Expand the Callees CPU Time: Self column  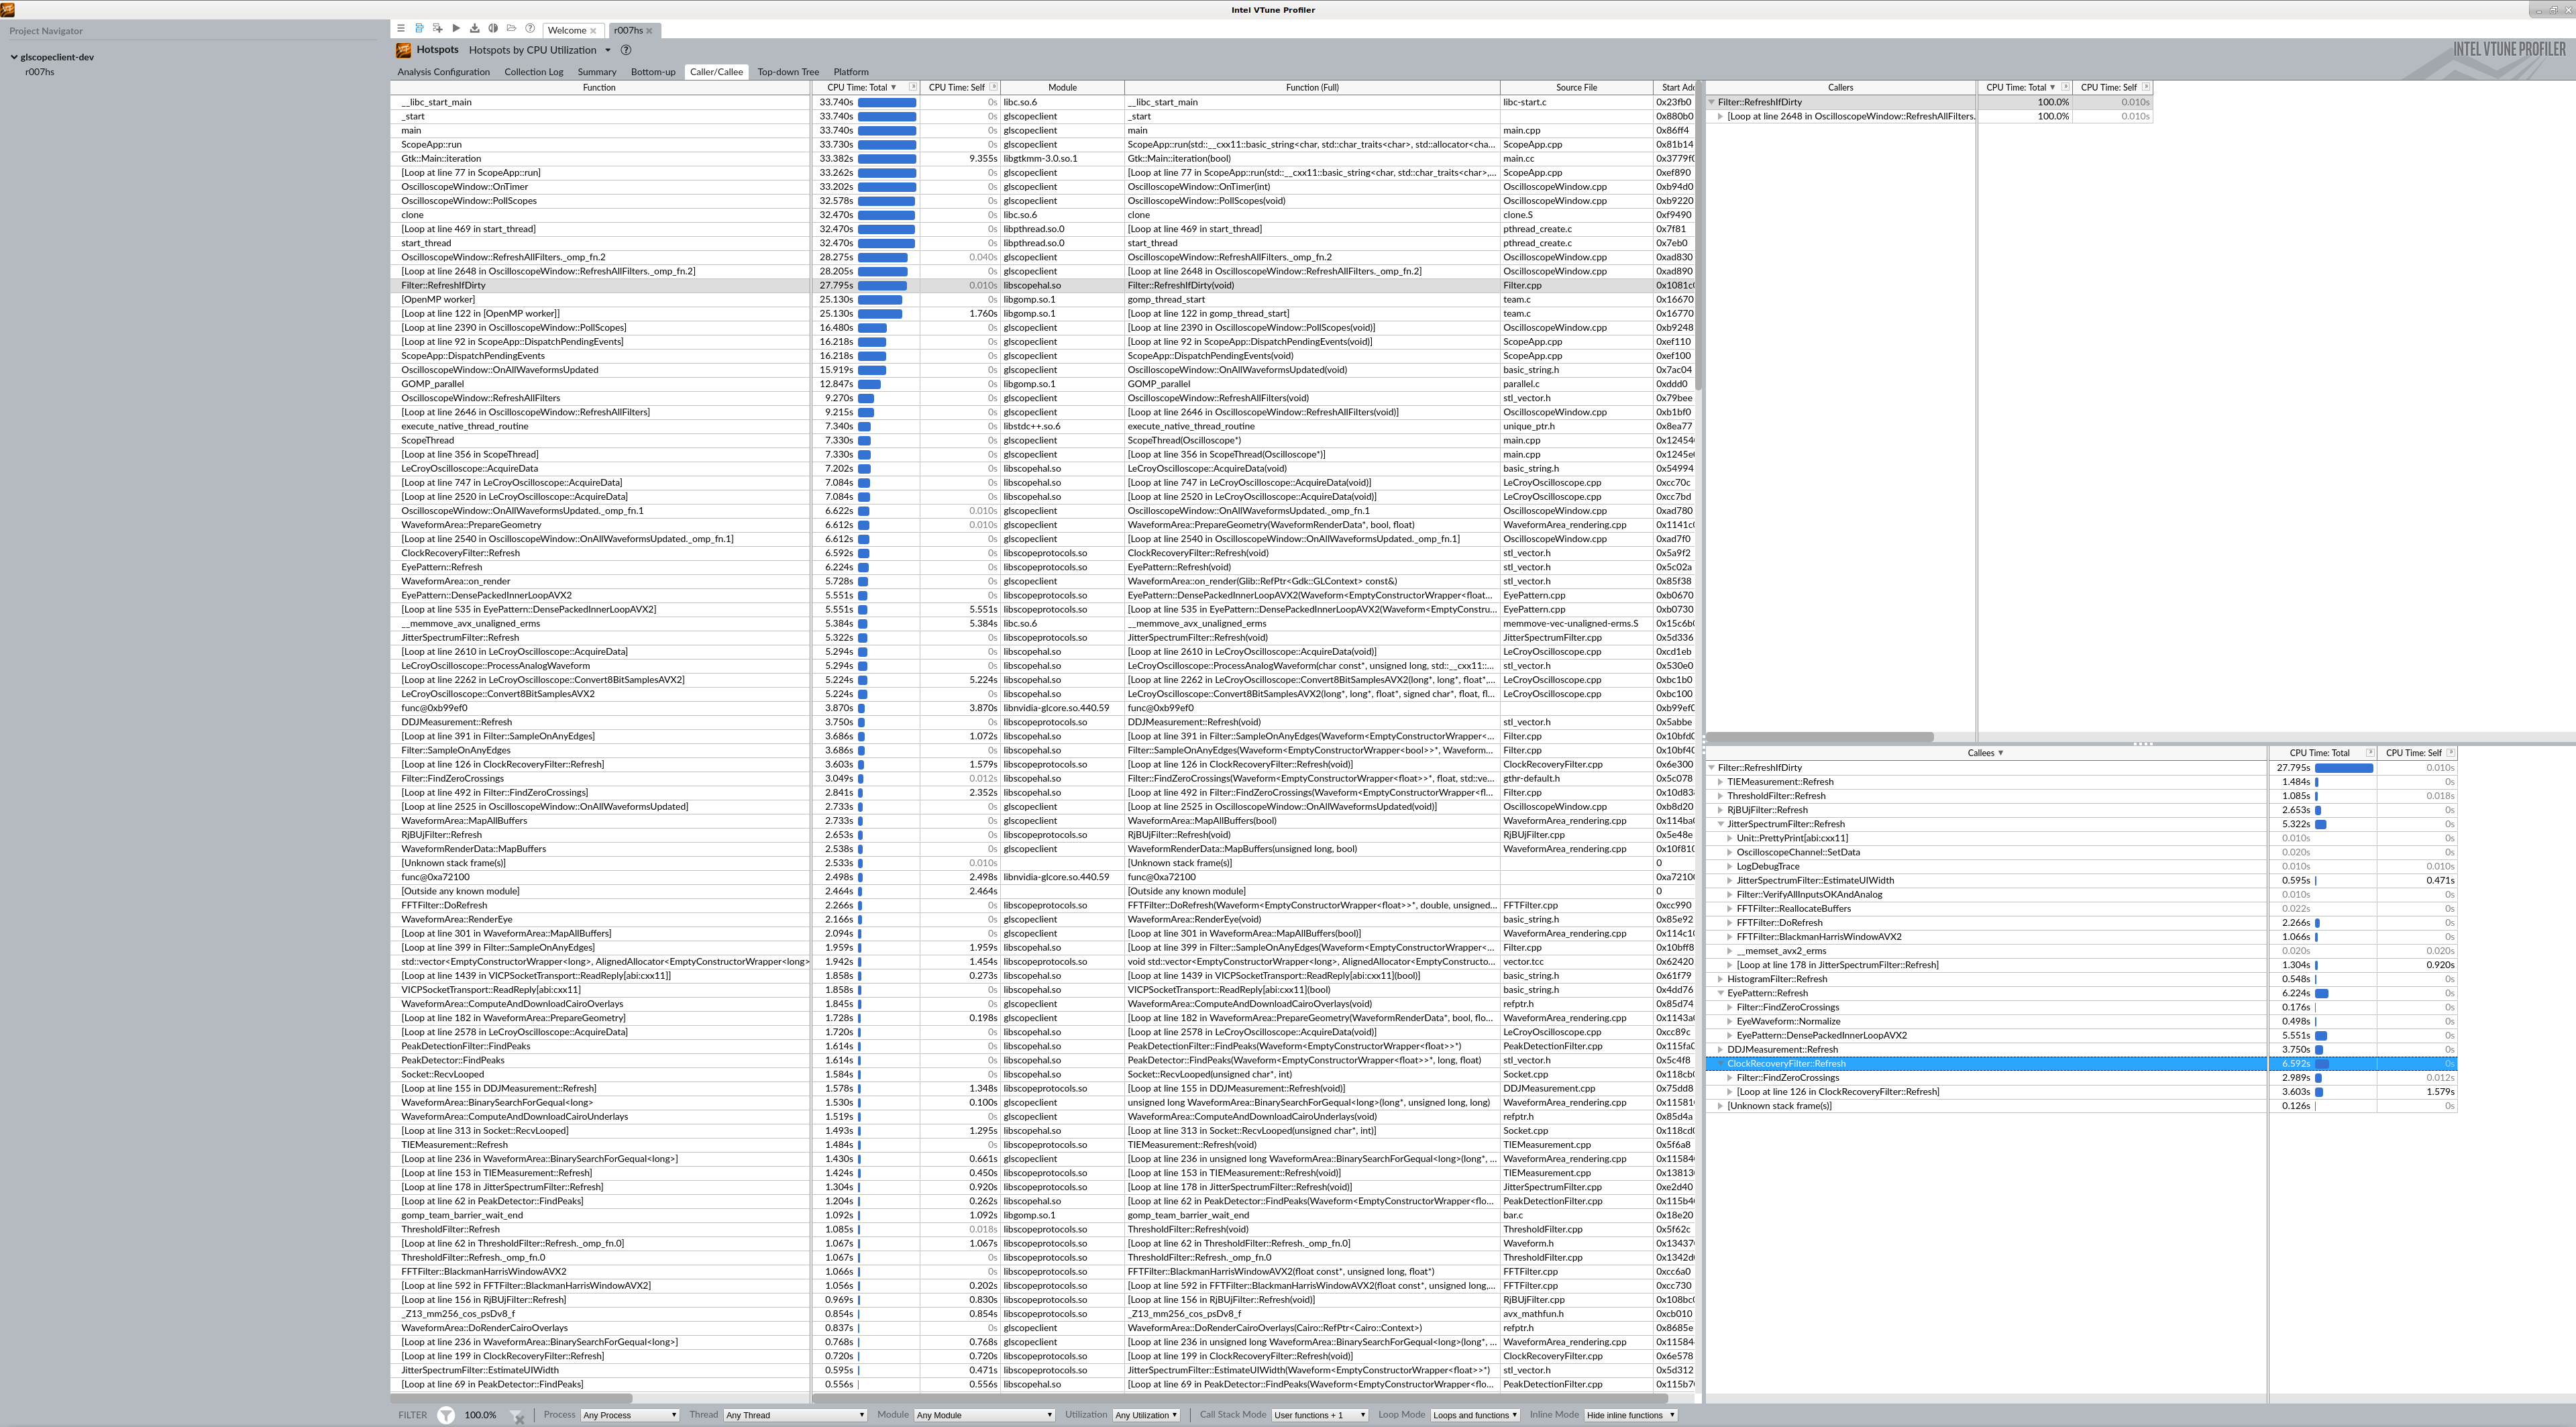pyautogui.click(x=2451, y=752)
